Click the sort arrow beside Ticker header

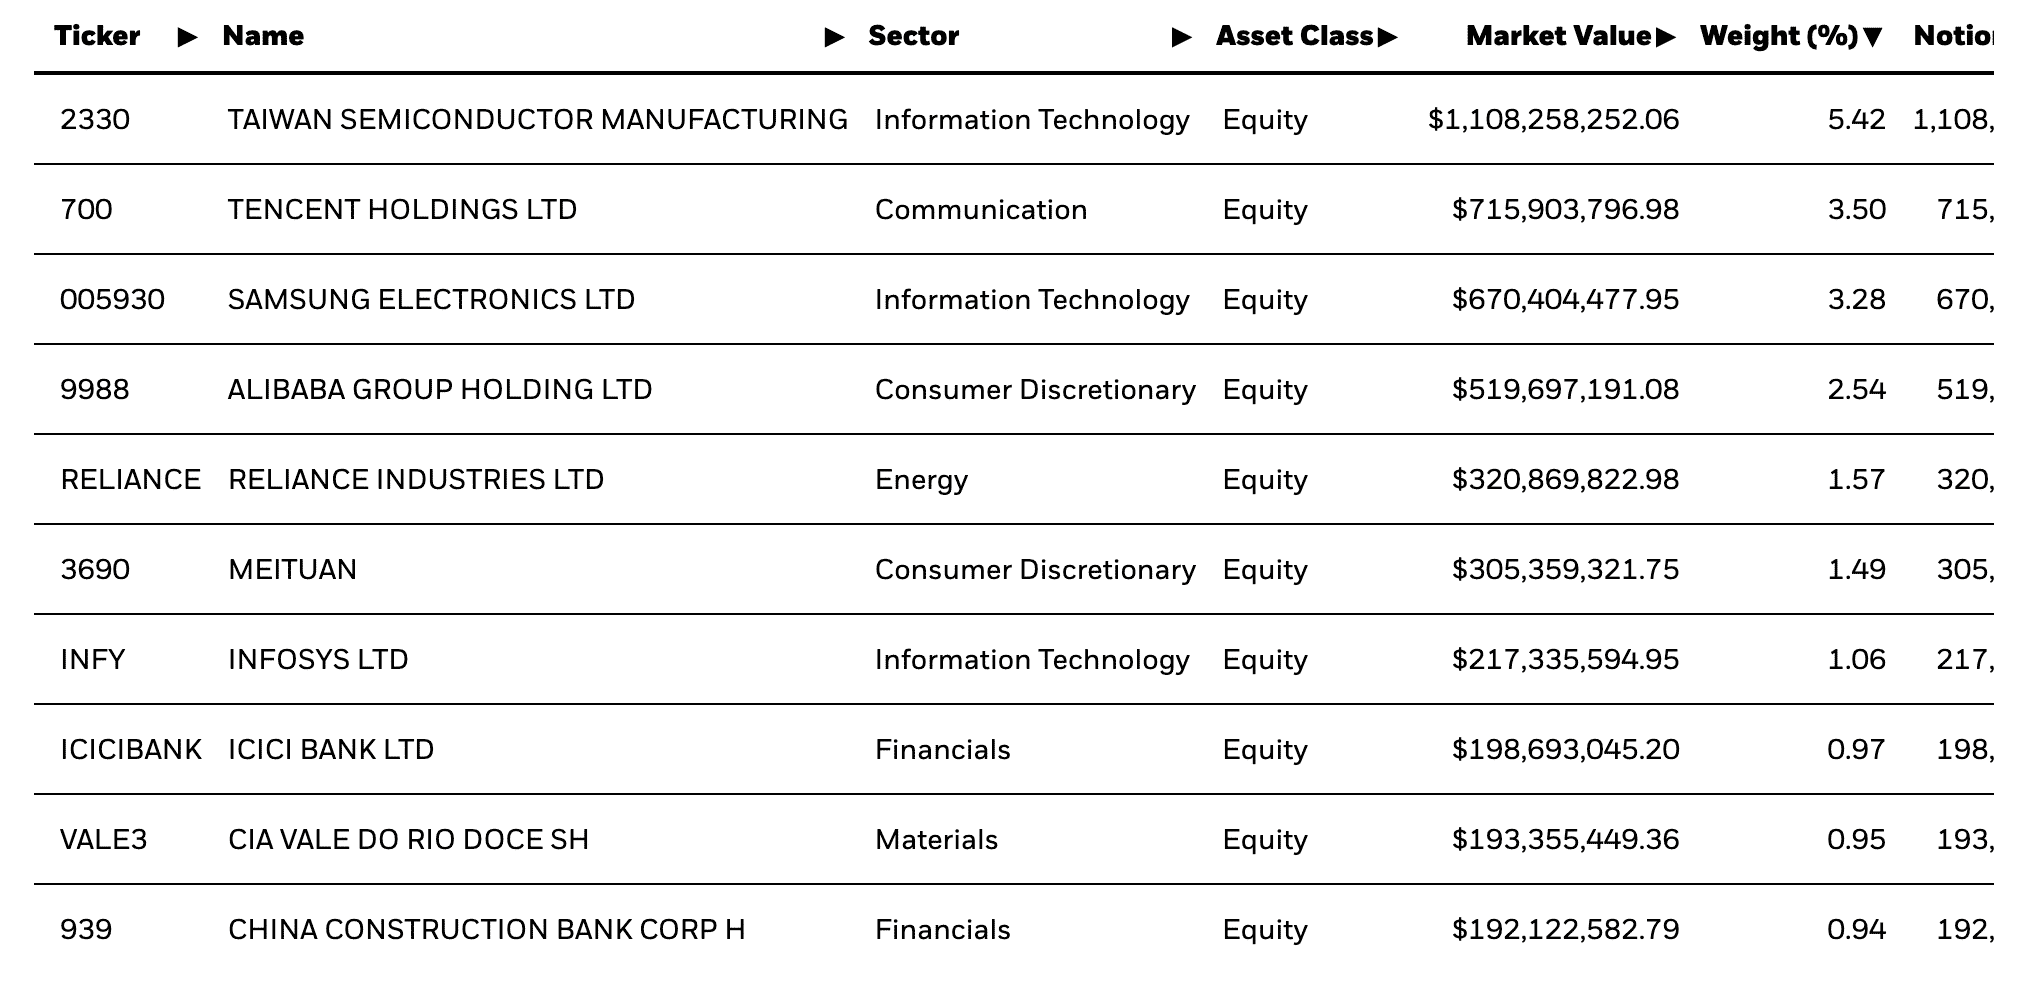coord(187,37)
